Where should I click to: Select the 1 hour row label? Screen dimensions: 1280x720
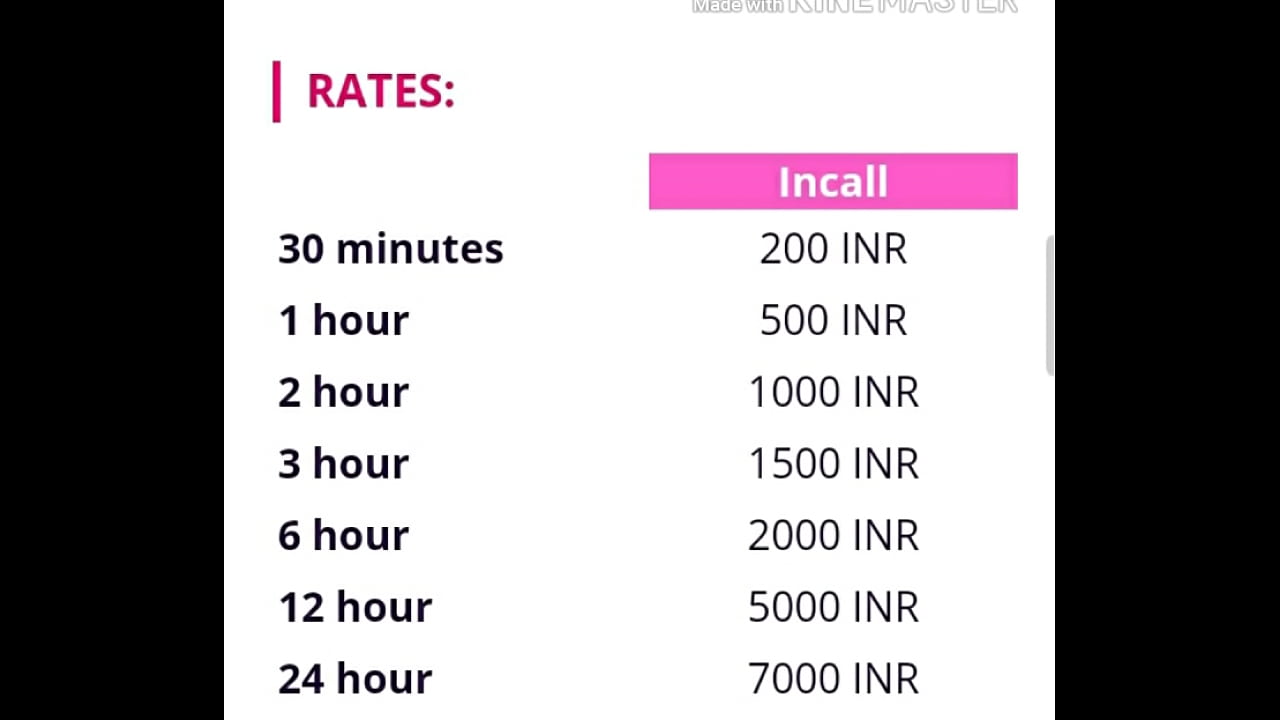click(x=343, y=321)
